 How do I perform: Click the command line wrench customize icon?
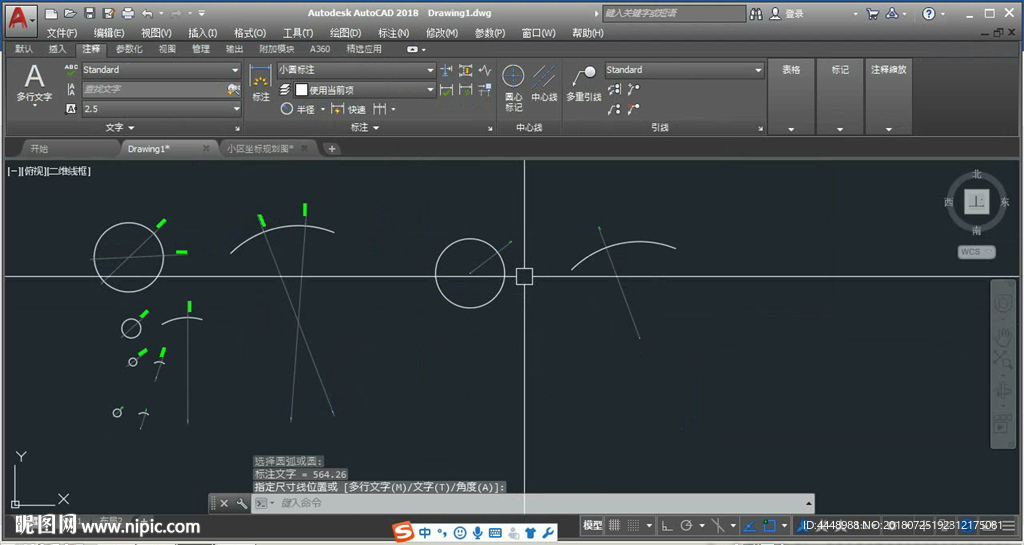pyautogui.click(x=242, y=503)
